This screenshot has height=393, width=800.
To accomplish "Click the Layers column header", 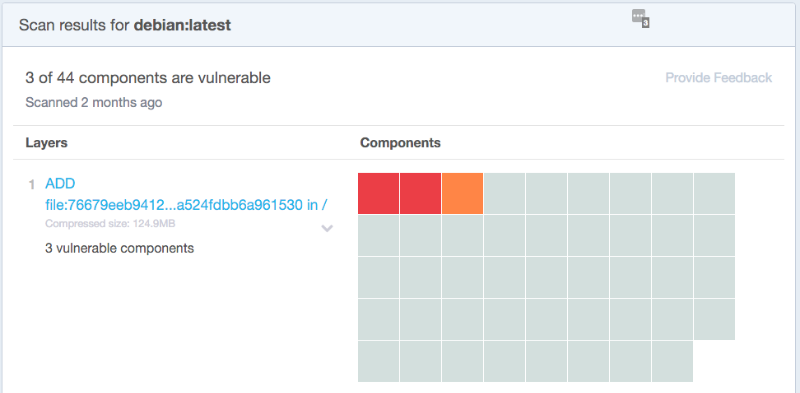I will click(46, 143).
